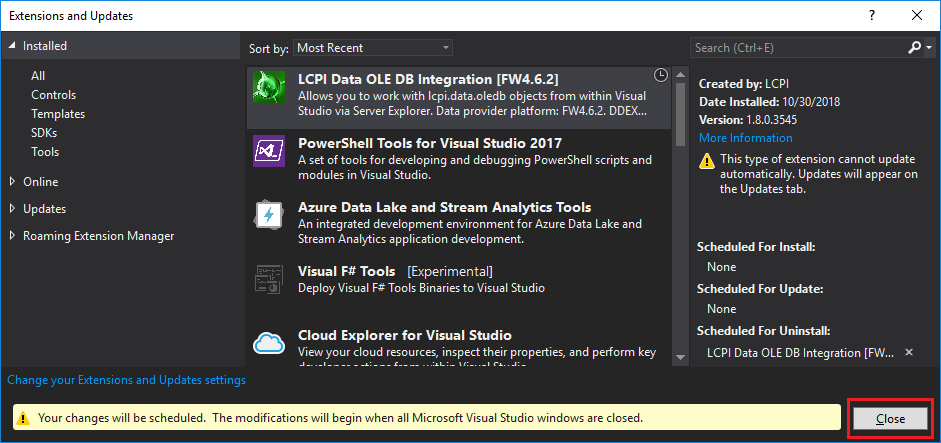The height and width of the screenshot is (443, 941).
Task: Open the search options dropdown arrow
Action: tap(929, 48)
